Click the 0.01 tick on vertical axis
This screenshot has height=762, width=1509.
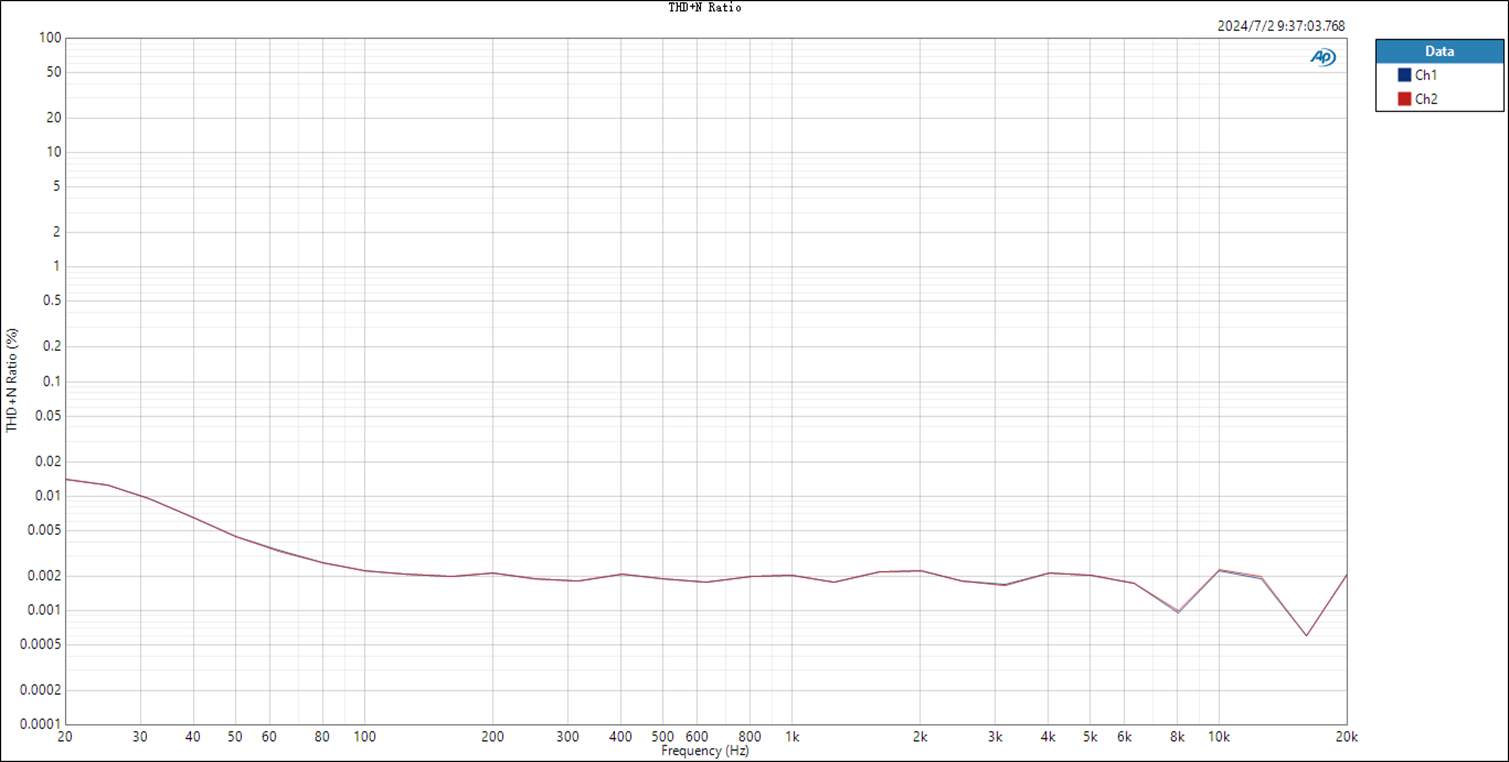tap(49, 496)
